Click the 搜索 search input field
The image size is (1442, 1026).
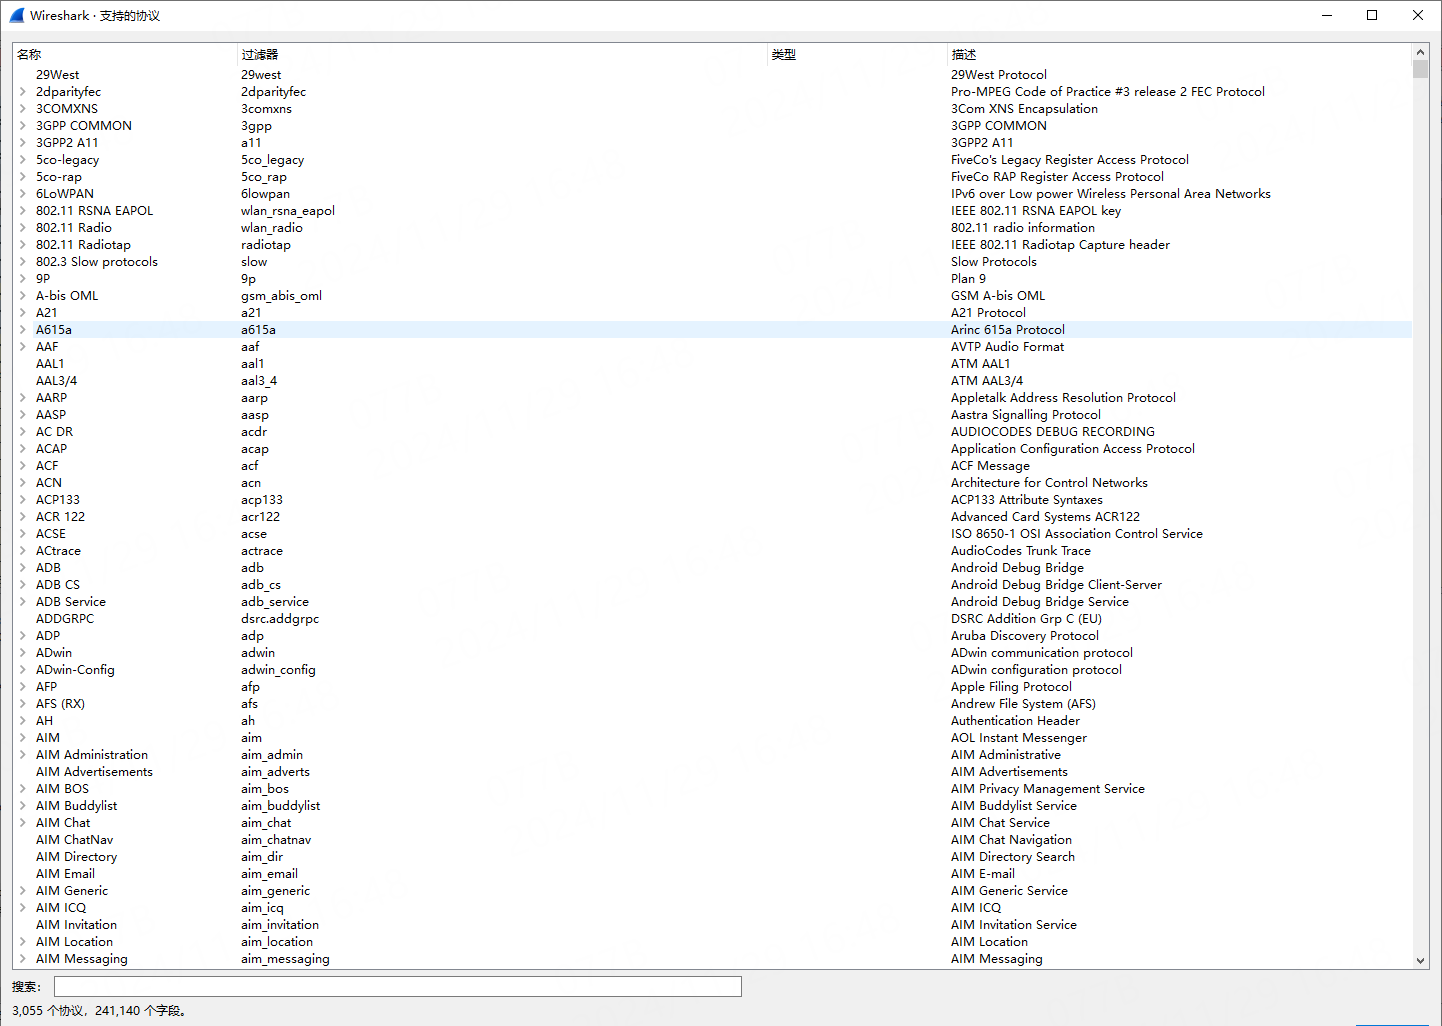398,987
